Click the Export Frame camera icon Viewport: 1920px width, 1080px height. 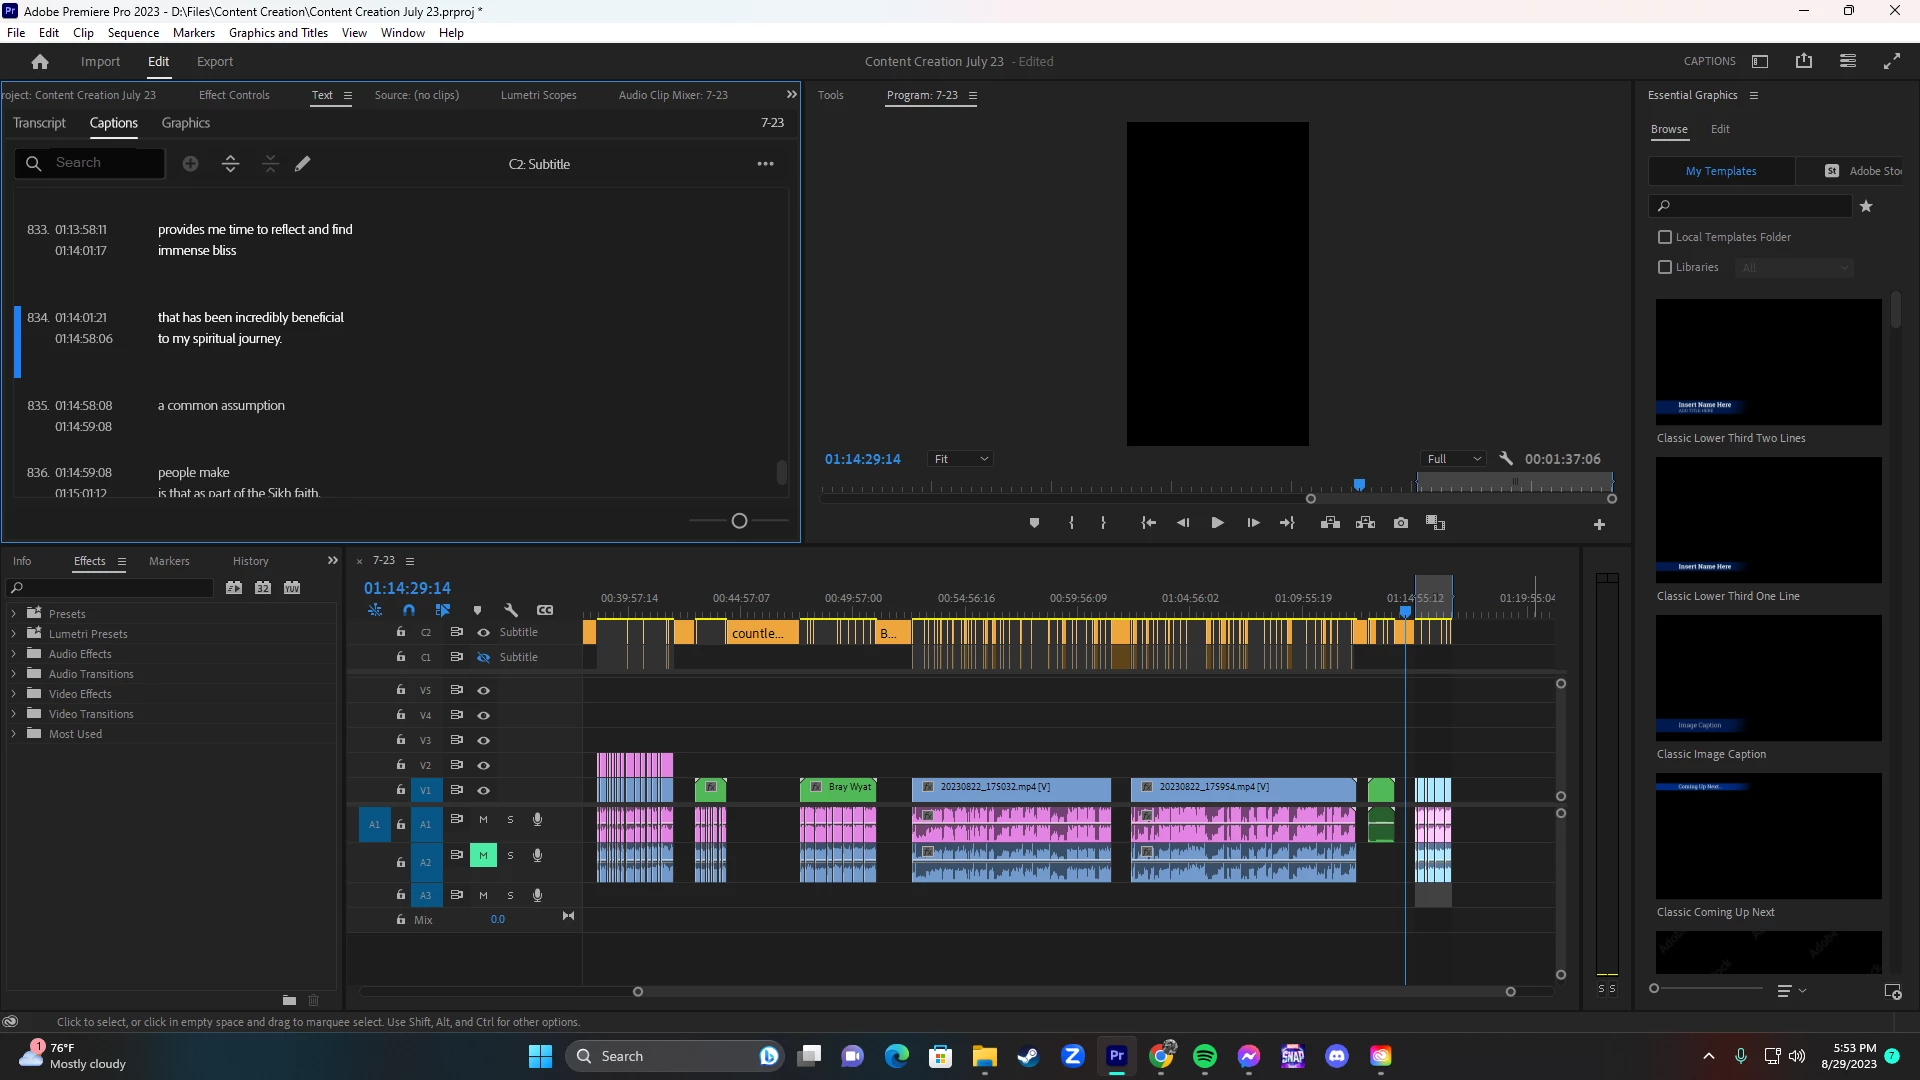1401,523
